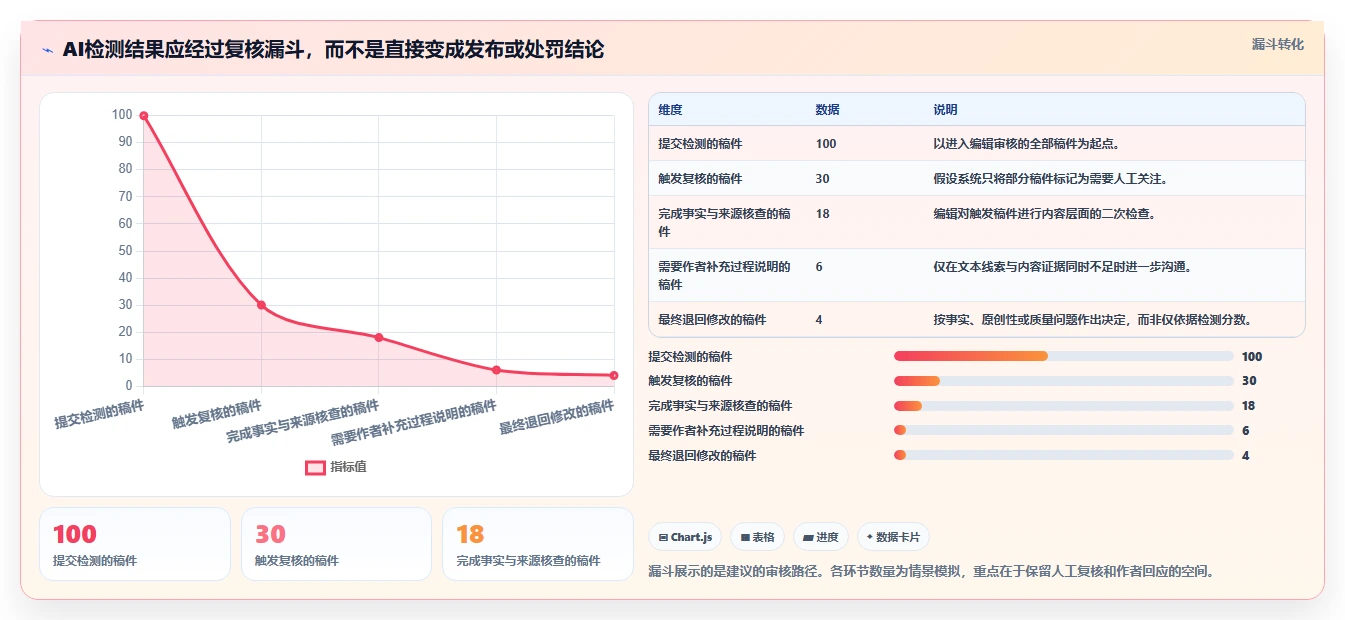Click the 维度 table column header
The height and width of the screenshot is (620, 1345).
pyautogui.click(x=670, y=110)
